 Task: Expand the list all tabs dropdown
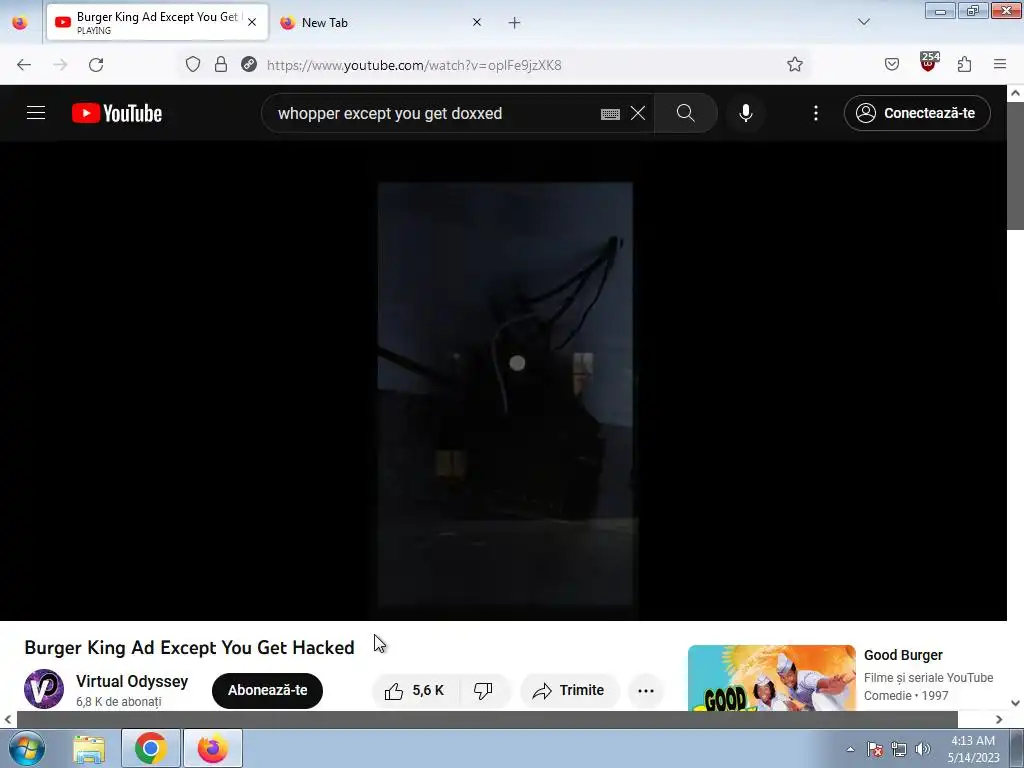[864, 22]
